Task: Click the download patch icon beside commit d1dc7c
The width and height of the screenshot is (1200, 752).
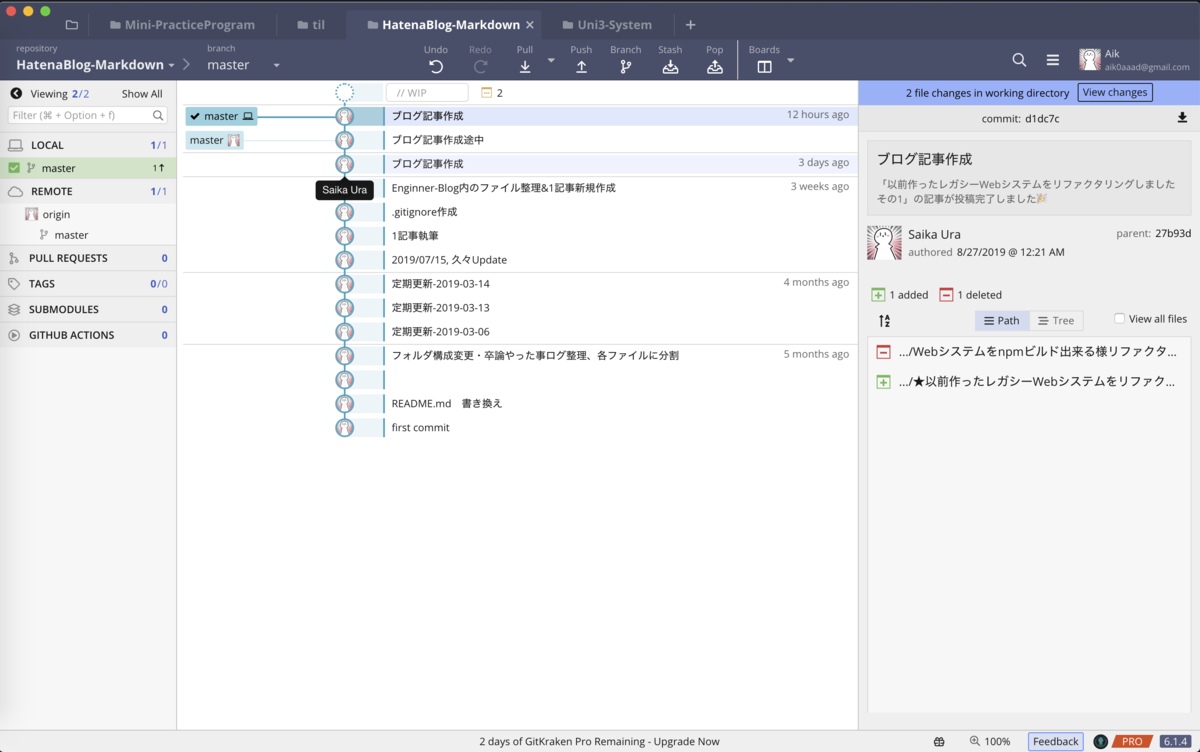Action: [1182, 116]
